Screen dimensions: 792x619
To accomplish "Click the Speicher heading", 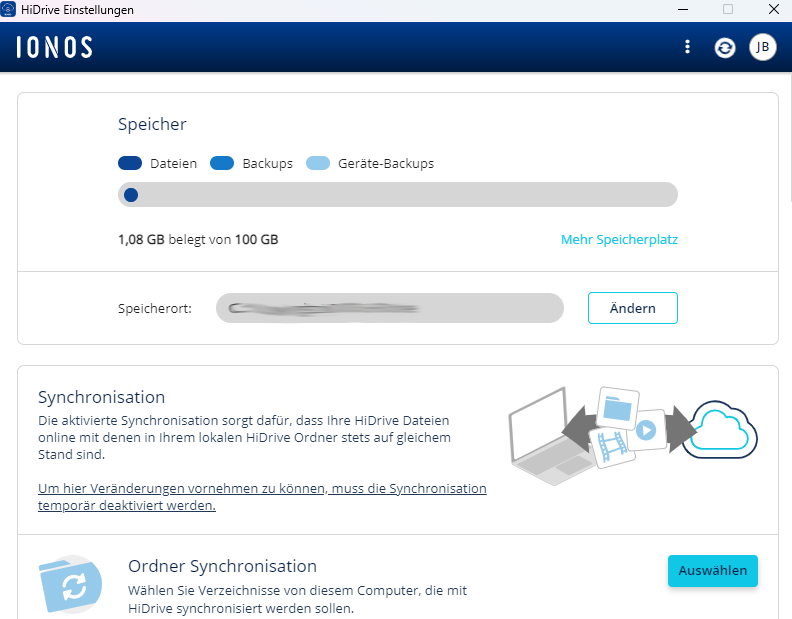I will [x=152, y=124].
